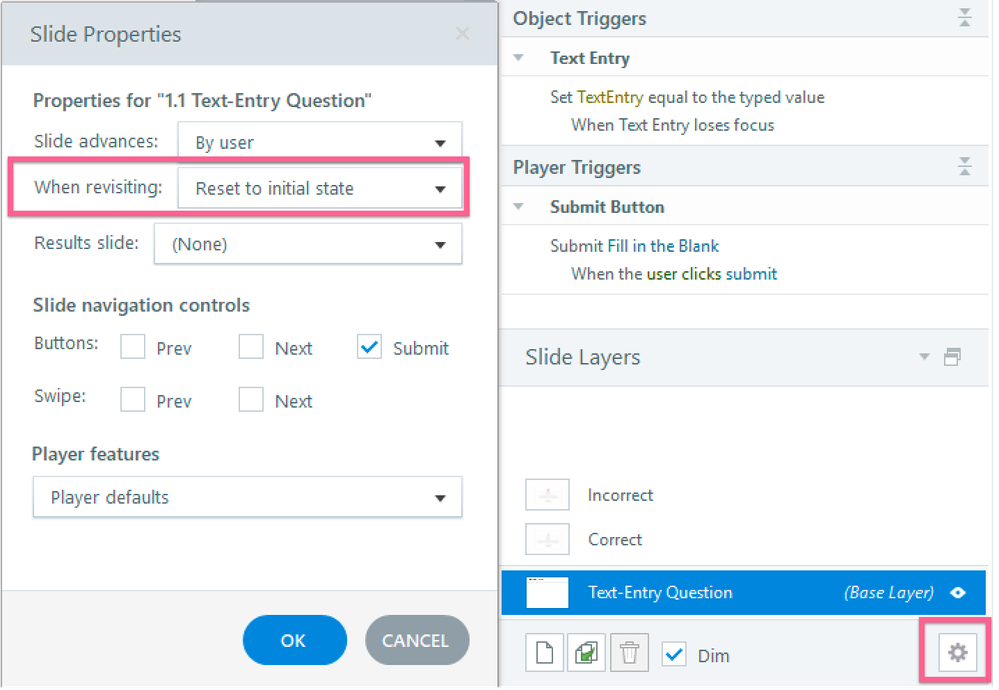The height and width of the screenshot is (690, 999).
Task: Open the Player features dropdown
Action: 247,497
